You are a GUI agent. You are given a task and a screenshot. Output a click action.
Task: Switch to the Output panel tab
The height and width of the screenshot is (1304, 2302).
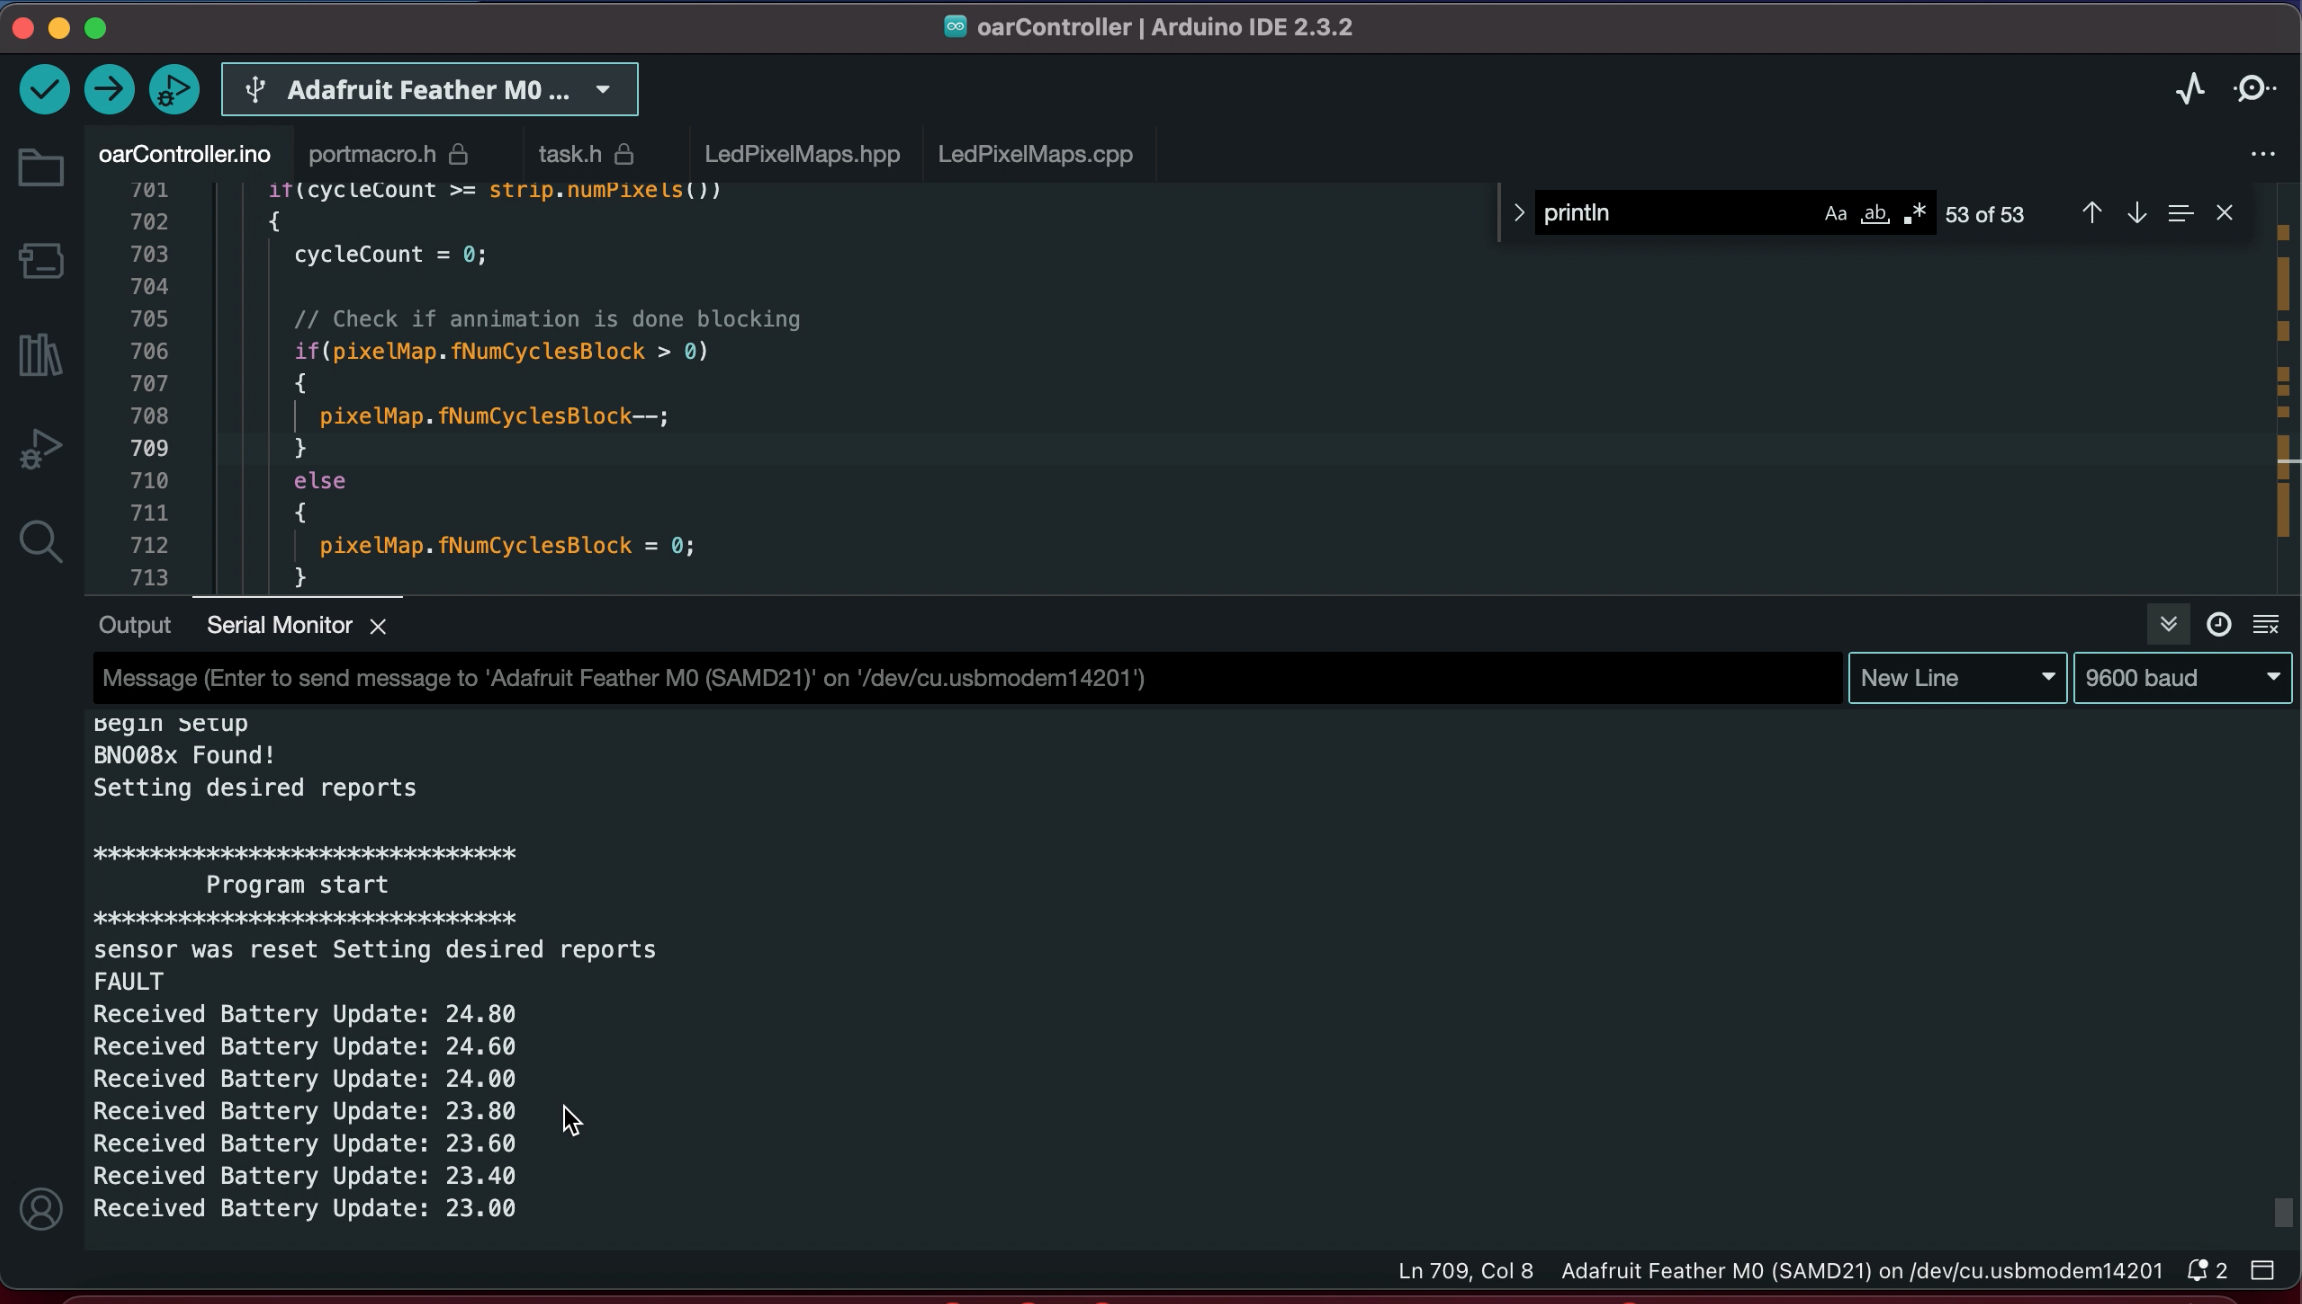pyautogui.click(x=135, y=625)
